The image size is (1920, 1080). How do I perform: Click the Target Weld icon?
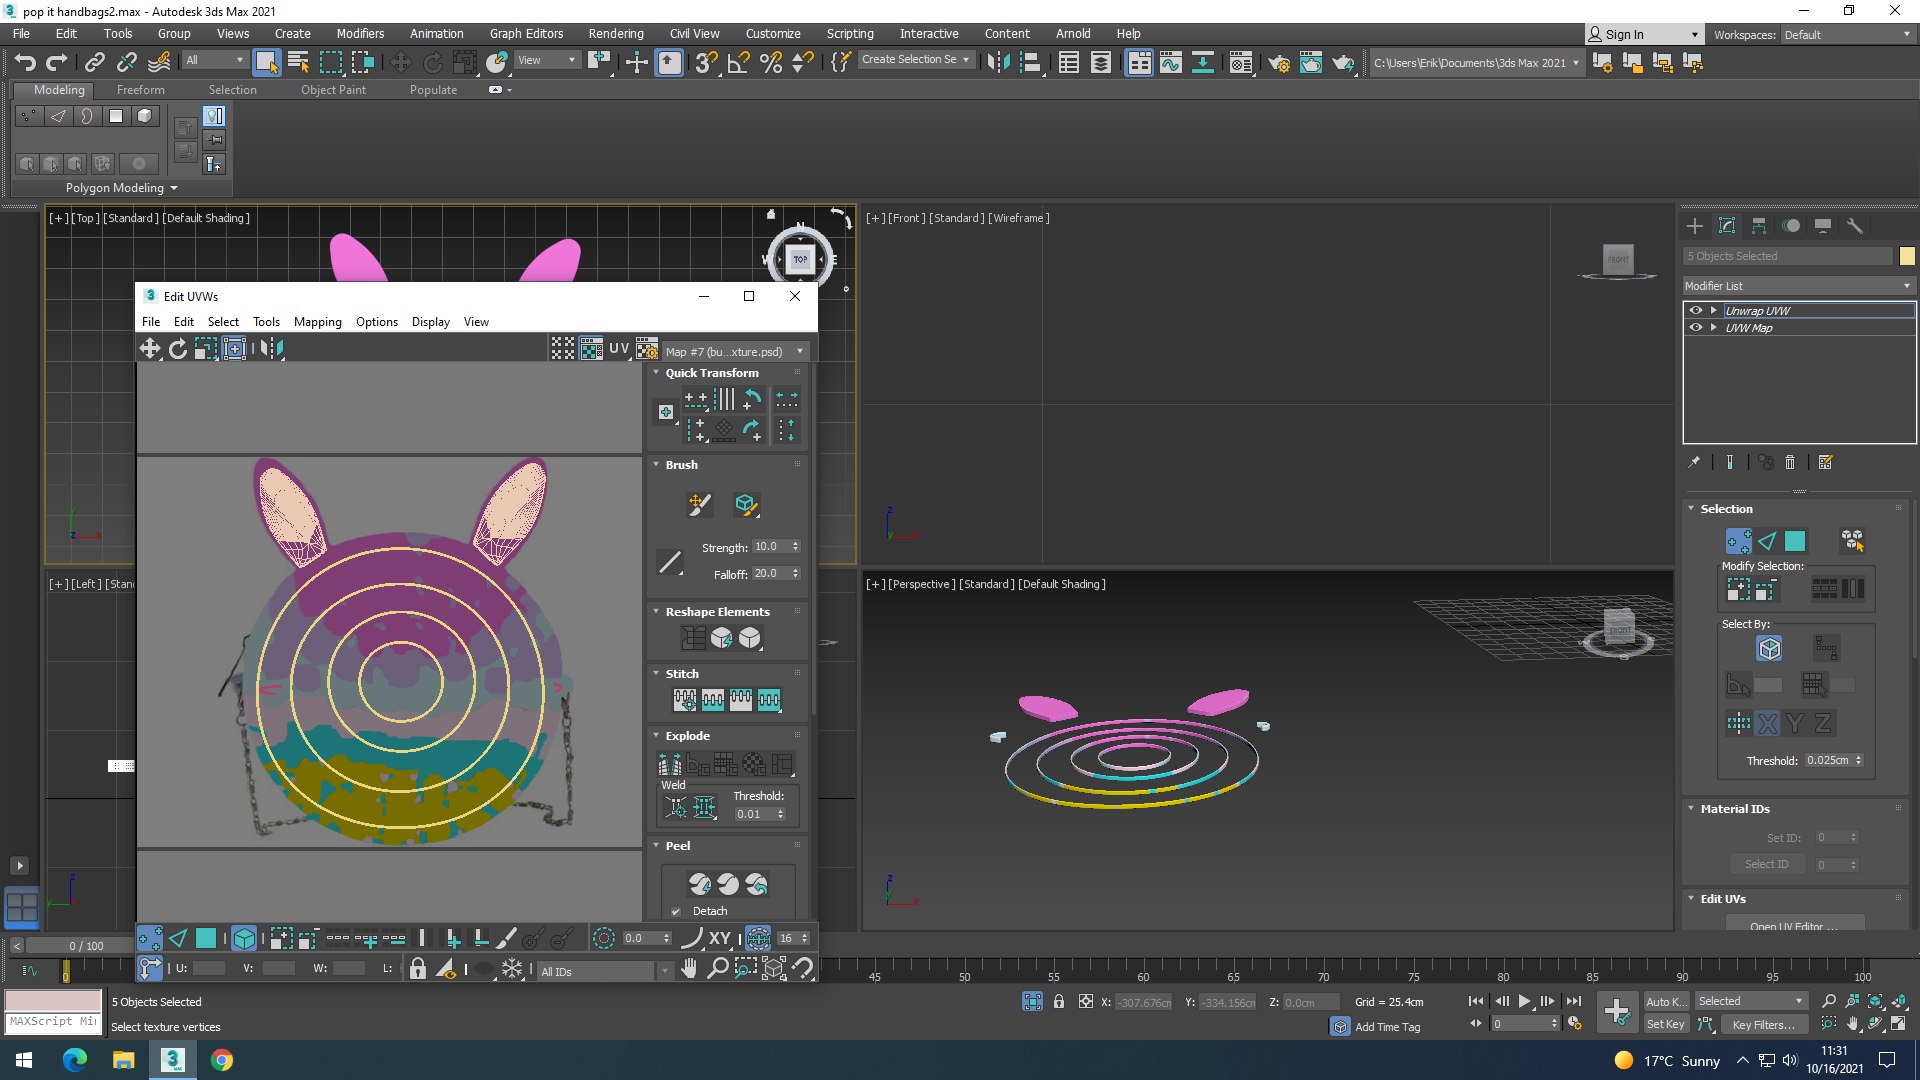(x=676, y=807)
